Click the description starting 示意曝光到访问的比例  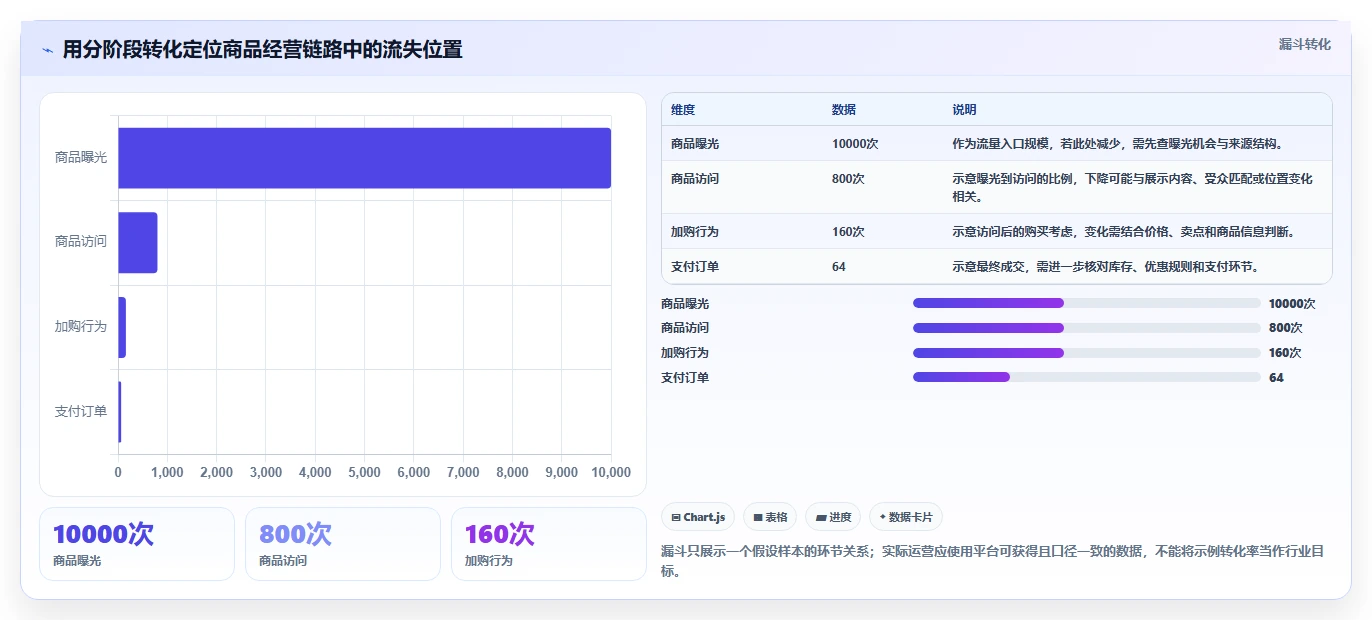[x=1132, y=187]
